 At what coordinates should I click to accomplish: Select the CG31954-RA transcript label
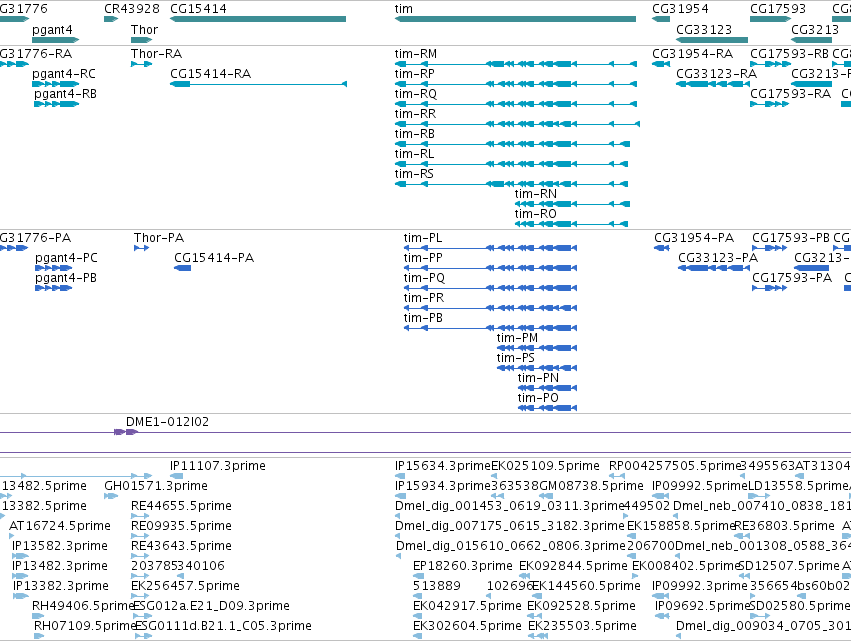(693, 54)
